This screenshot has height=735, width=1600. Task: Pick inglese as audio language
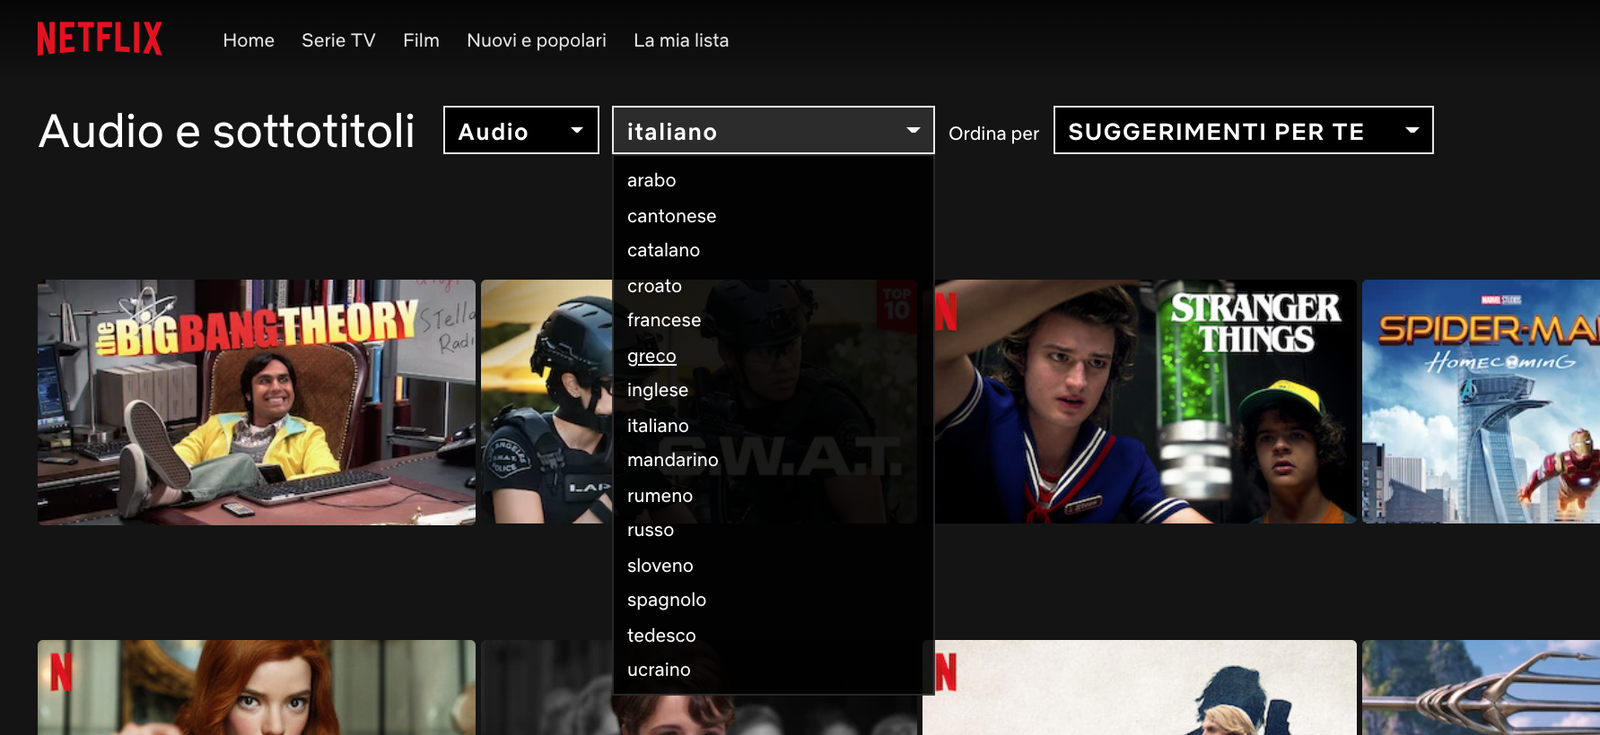657,390
